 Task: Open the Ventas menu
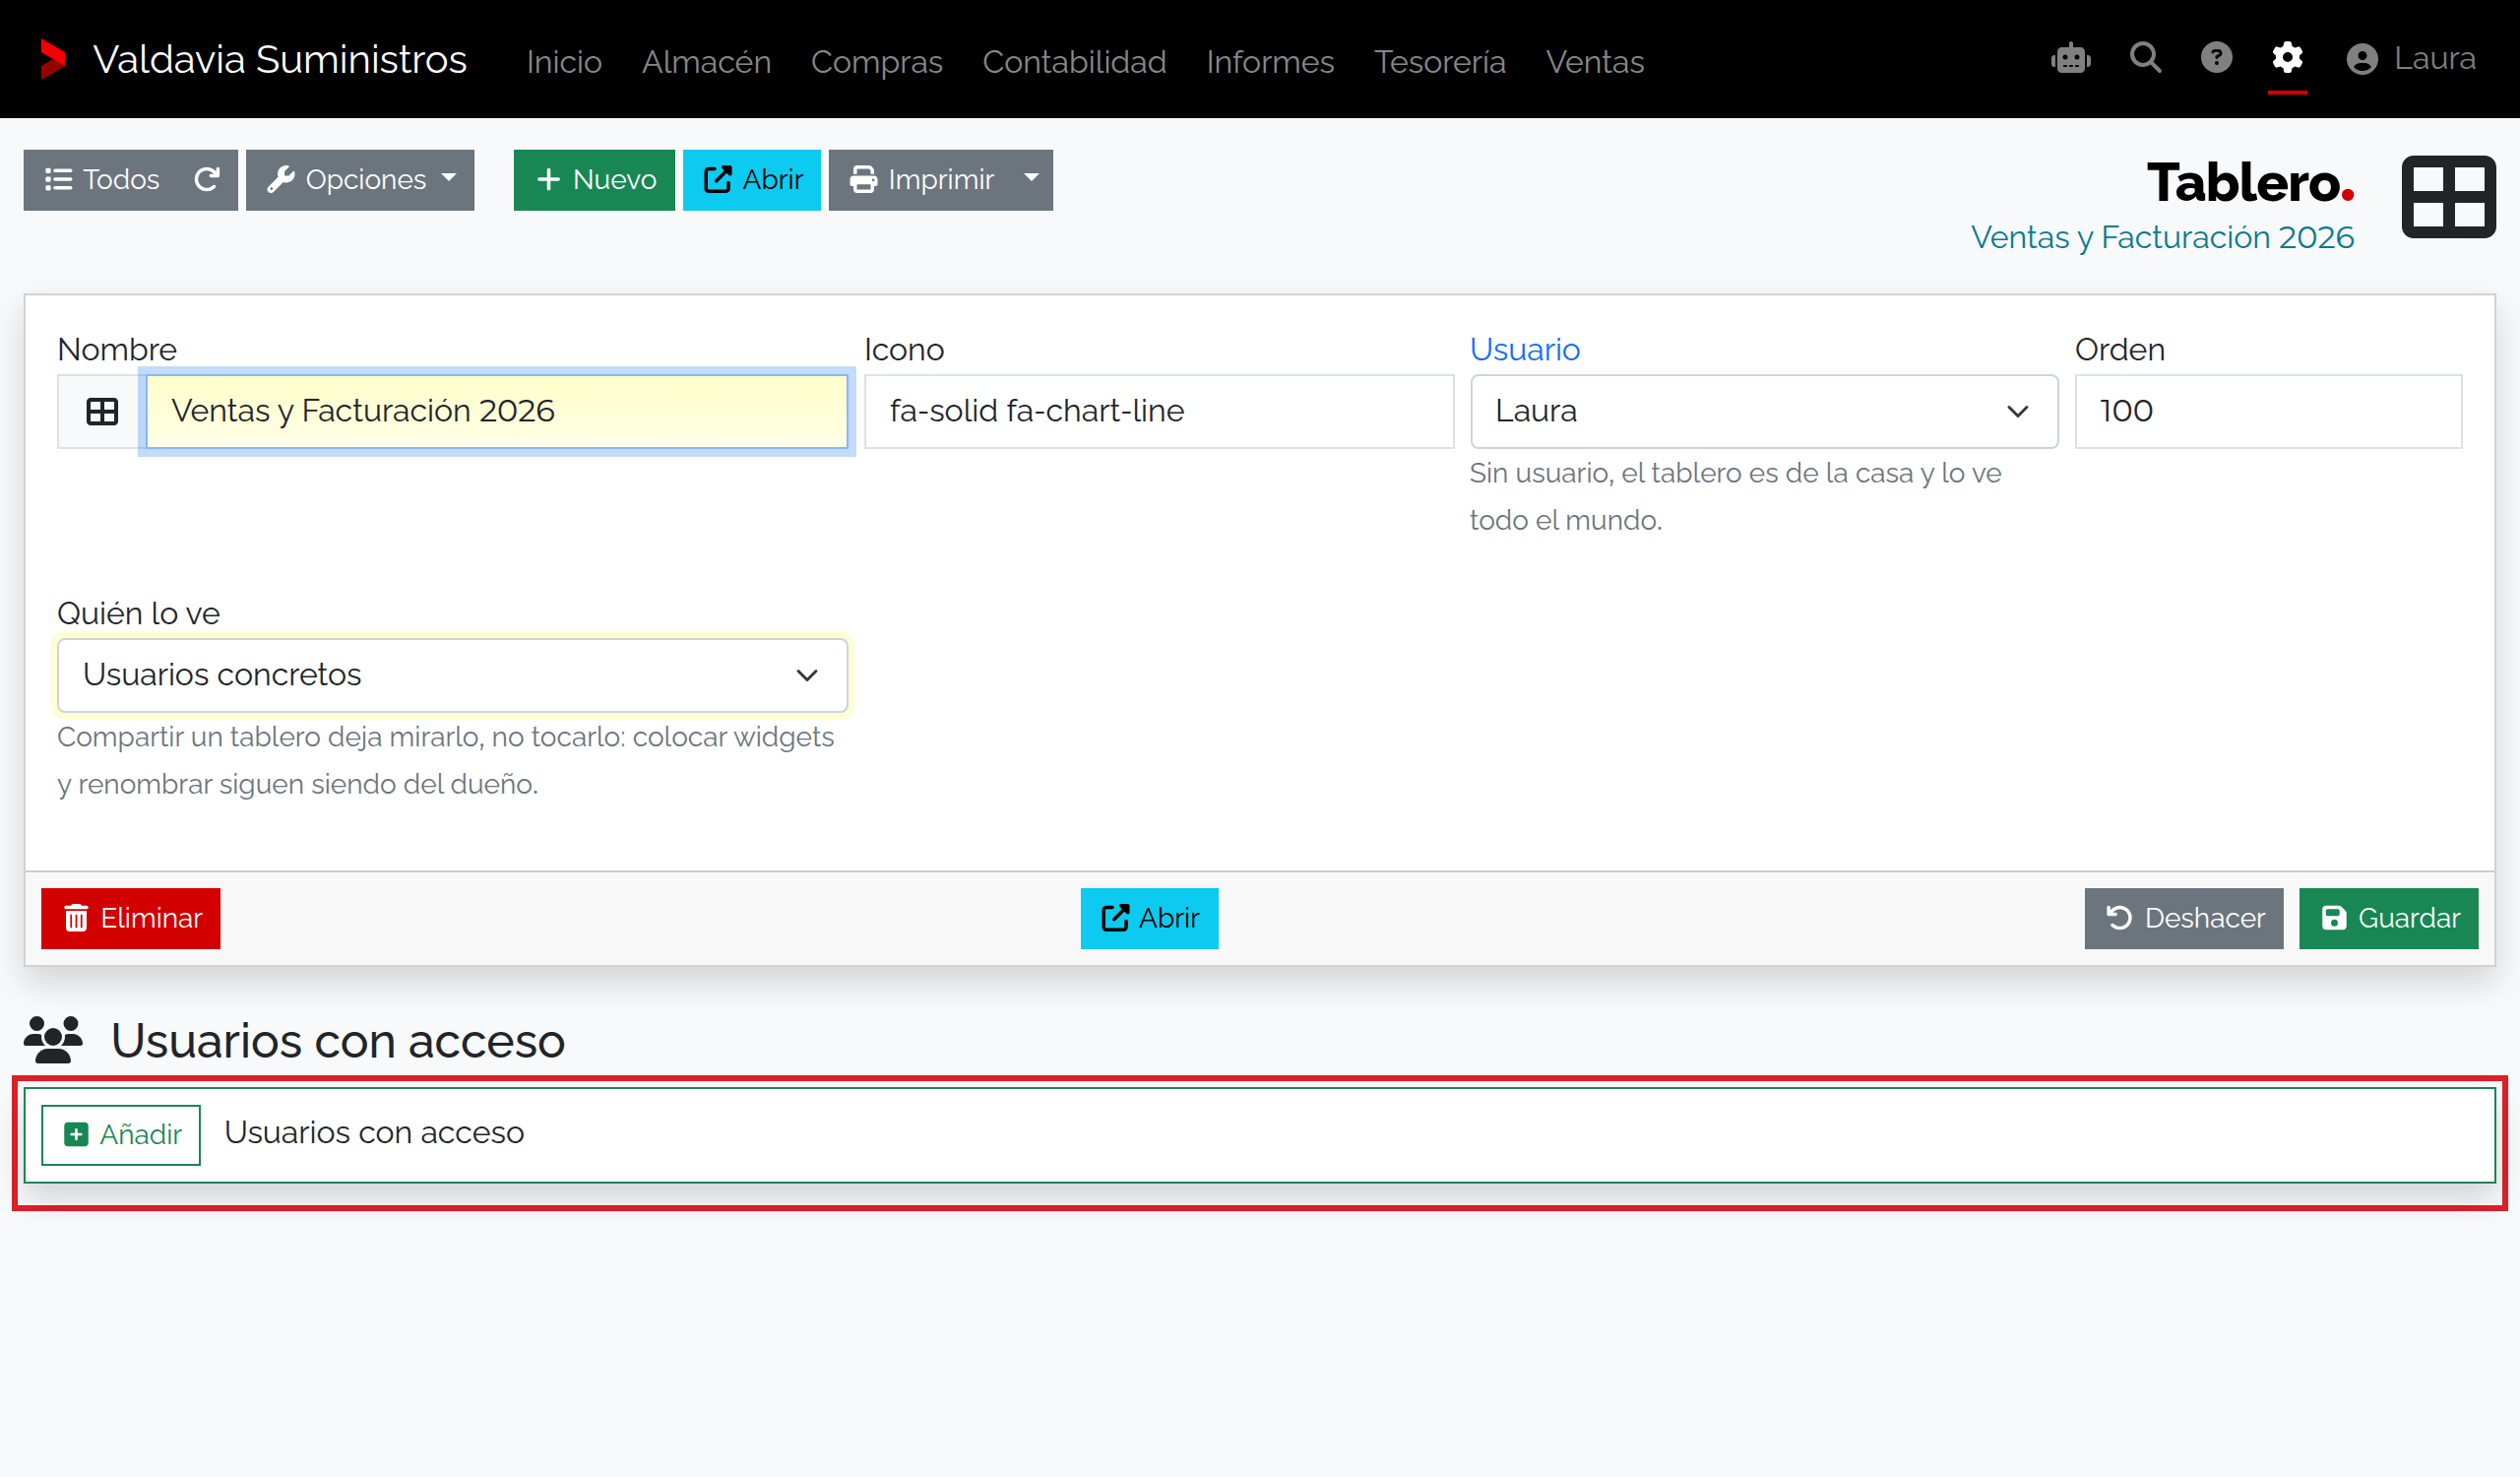1594,62
